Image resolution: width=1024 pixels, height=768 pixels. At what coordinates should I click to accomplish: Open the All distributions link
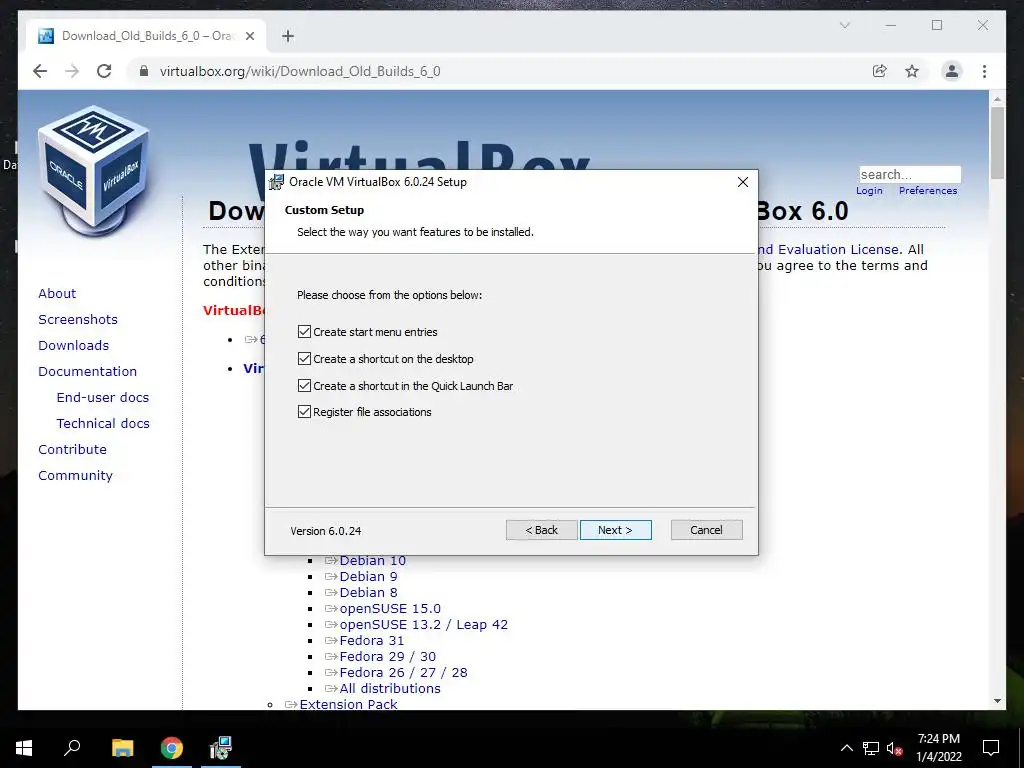tap(390, 688)
